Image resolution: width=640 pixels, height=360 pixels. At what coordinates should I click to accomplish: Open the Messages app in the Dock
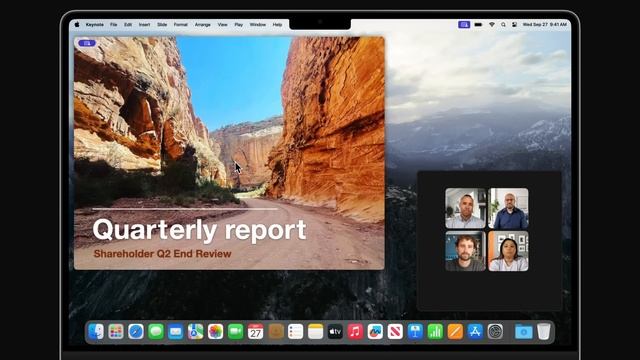(156, 332)
